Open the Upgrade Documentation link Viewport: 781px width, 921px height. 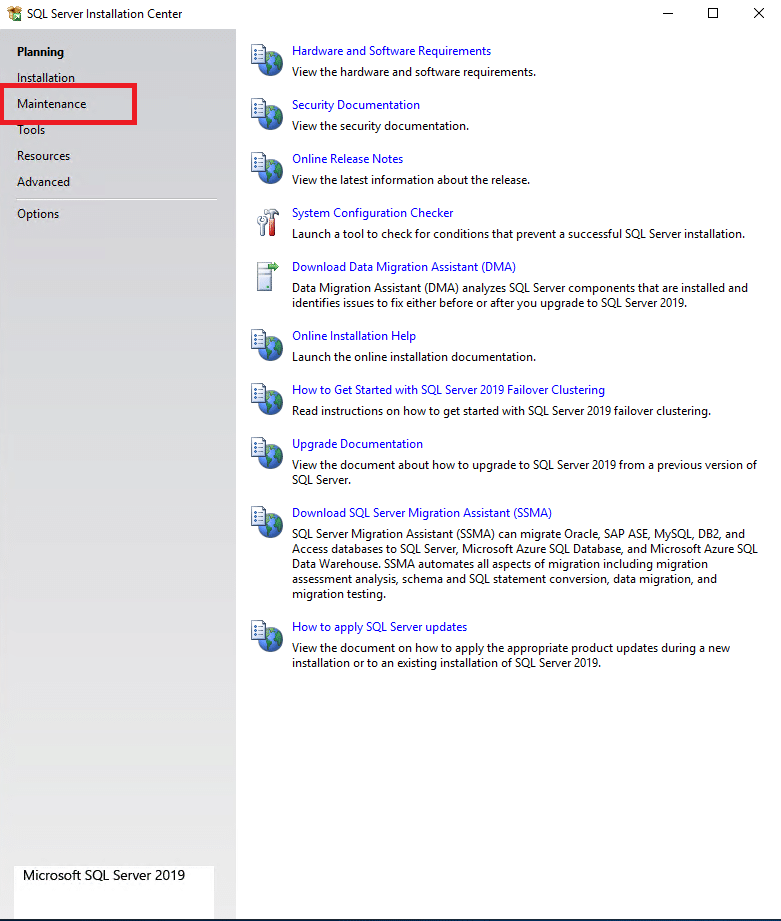tap(357, 444)
